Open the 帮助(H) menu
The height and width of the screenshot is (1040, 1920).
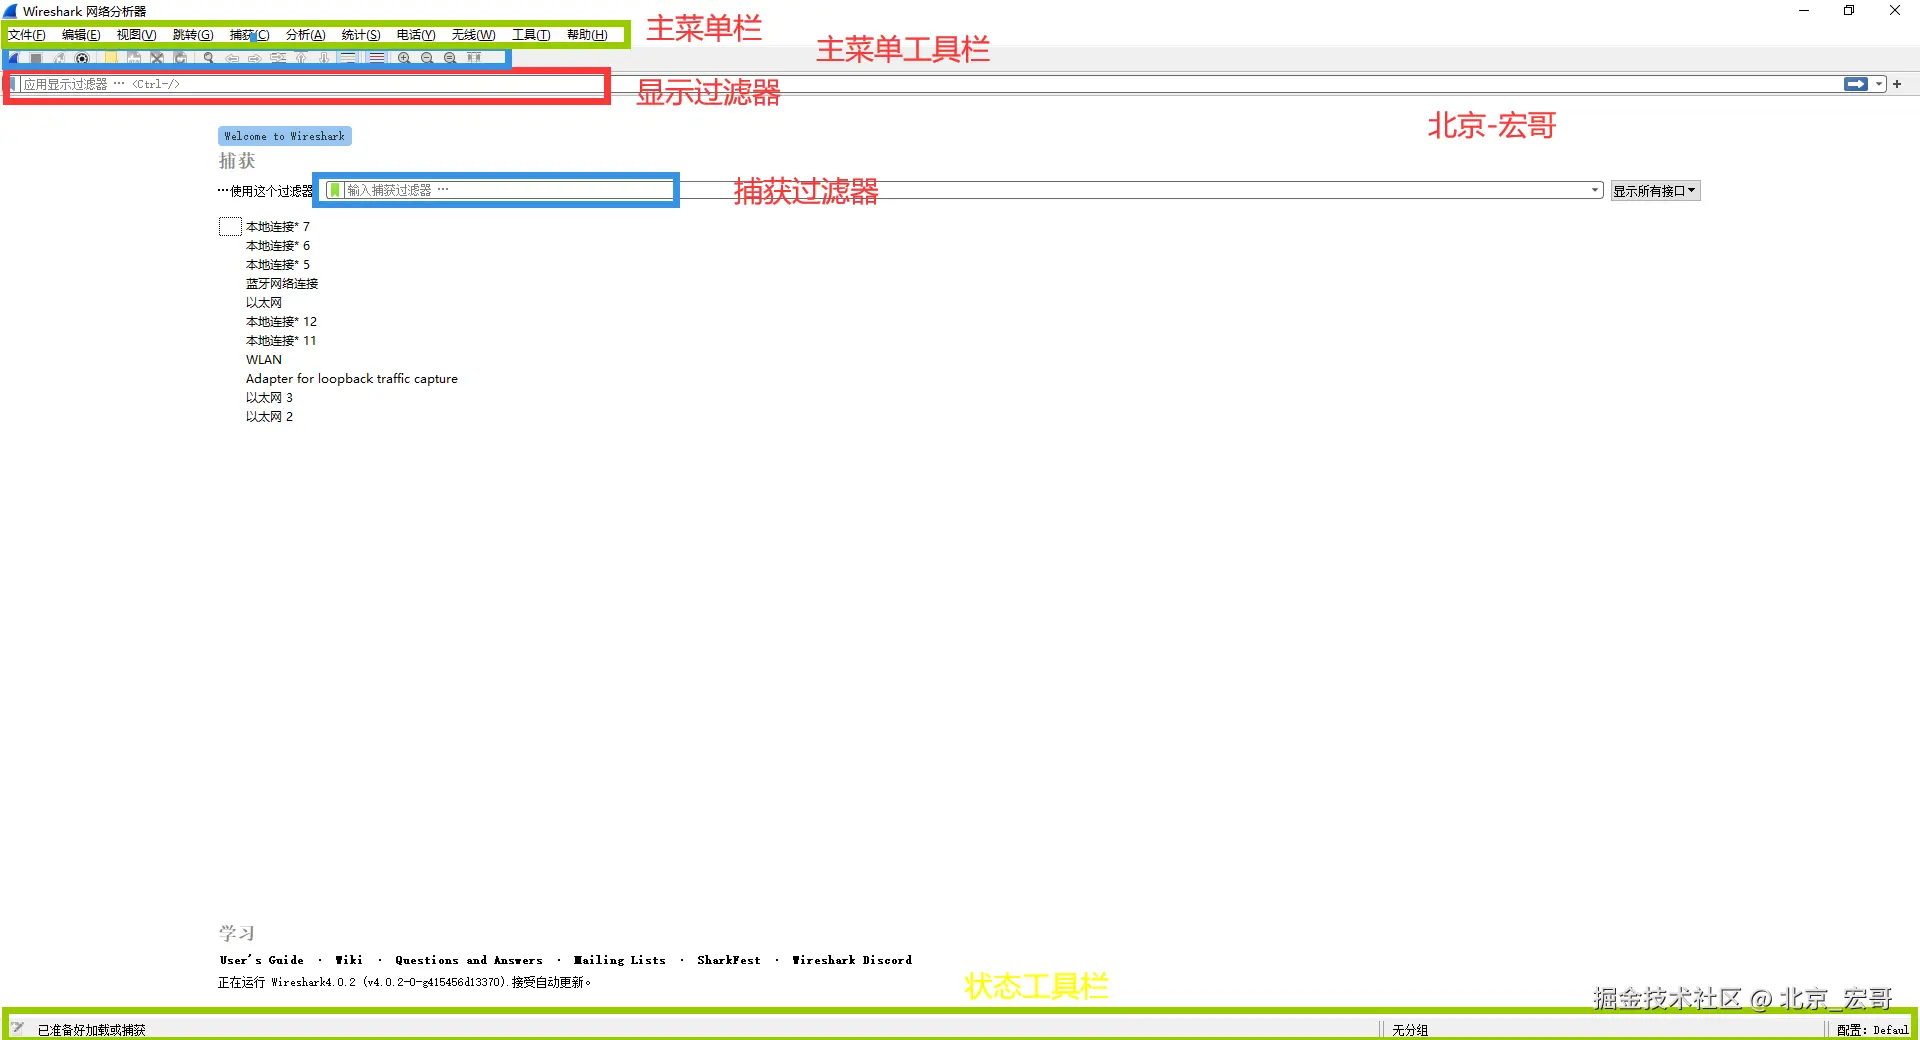587,35
